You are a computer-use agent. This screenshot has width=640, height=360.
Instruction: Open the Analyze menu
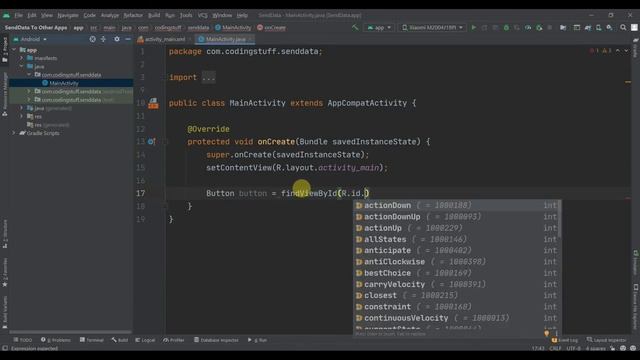point(110,15)
